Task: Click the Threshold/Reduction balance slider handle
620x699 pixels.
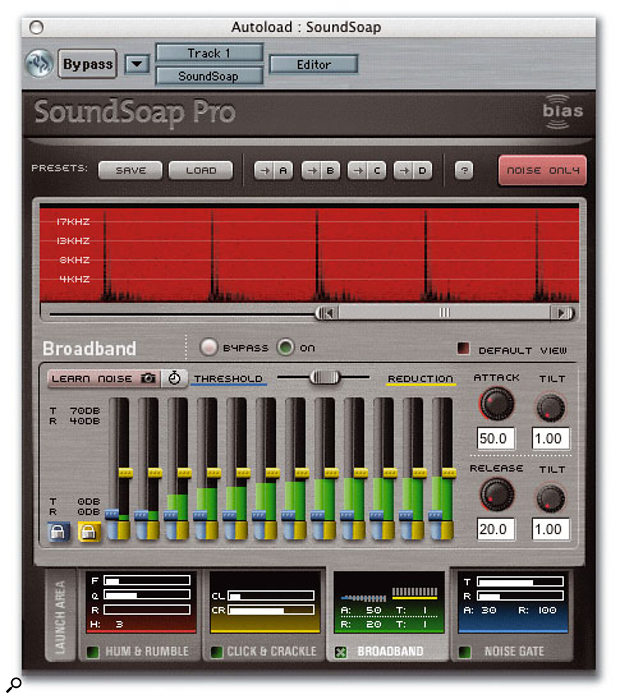Action: [324, 377]
